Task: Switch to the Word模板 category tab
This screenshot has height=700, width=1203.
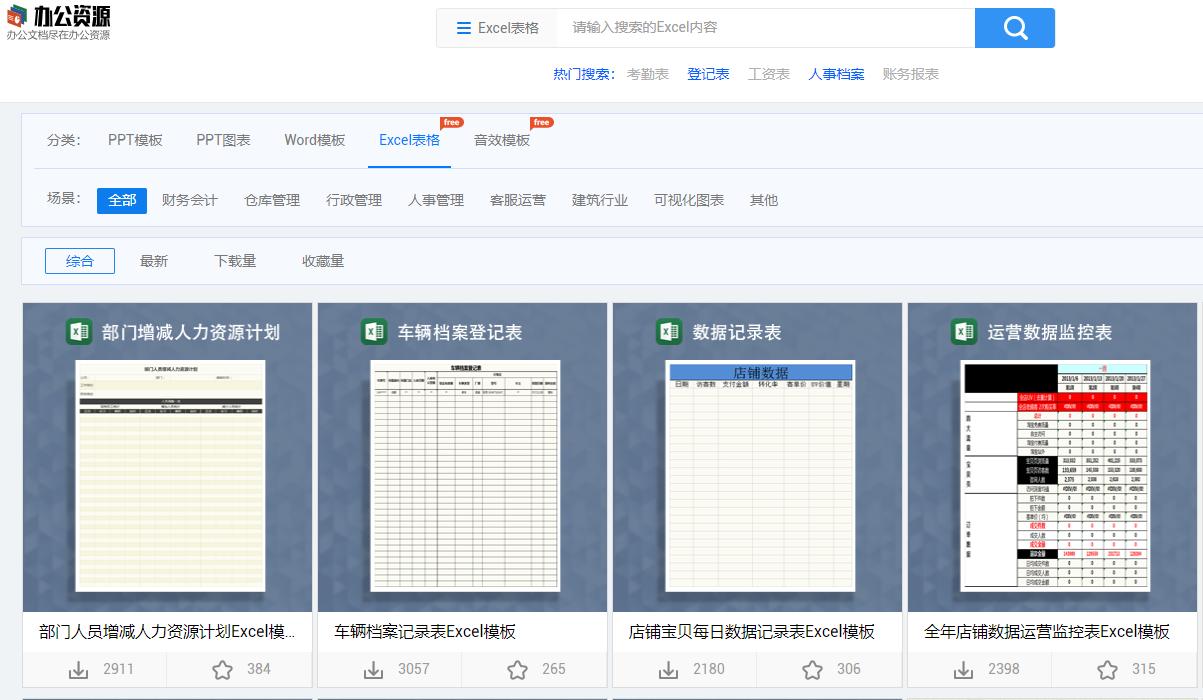Action: pyautogui.click(x=315, y=140)
